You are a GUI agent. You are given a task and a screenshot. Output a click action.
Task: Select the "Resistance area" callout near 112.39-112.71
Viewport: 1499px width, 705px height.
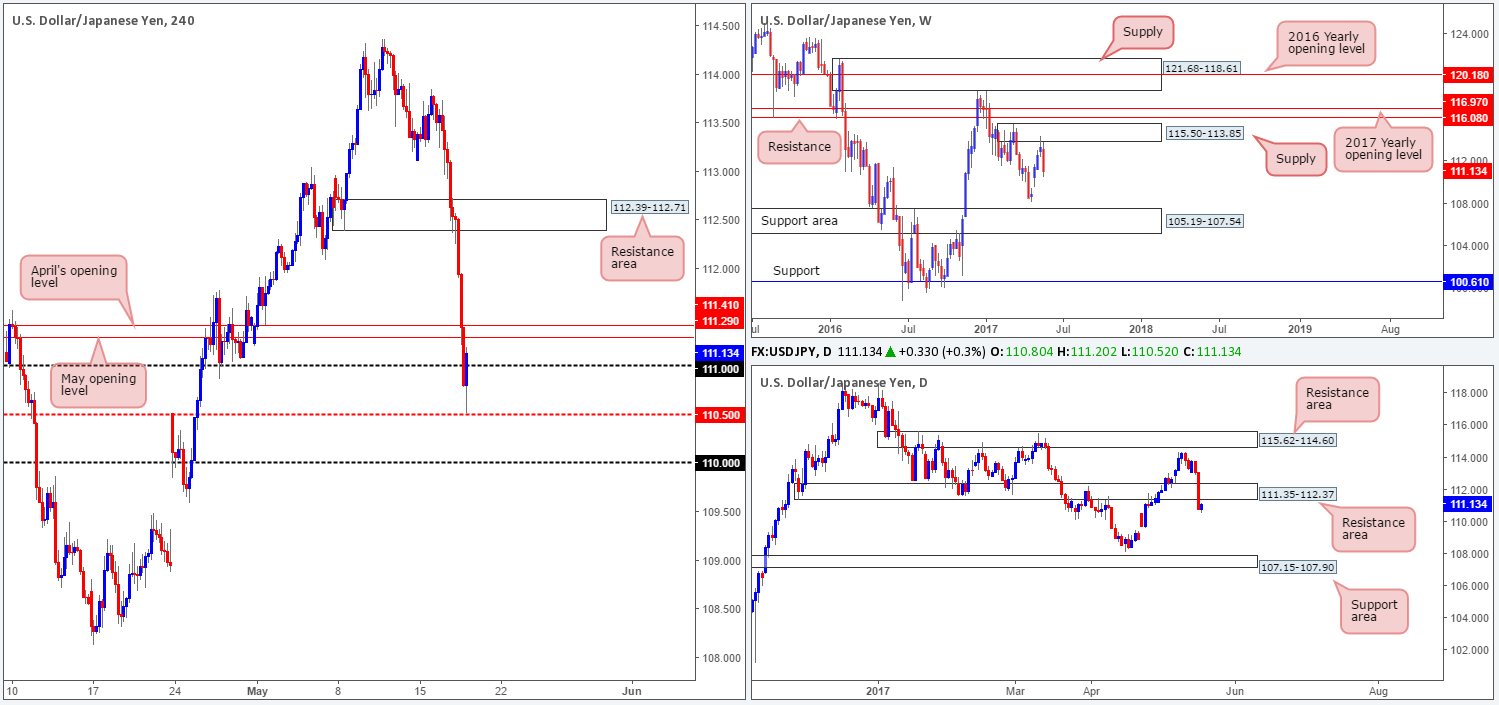[641, 257]
